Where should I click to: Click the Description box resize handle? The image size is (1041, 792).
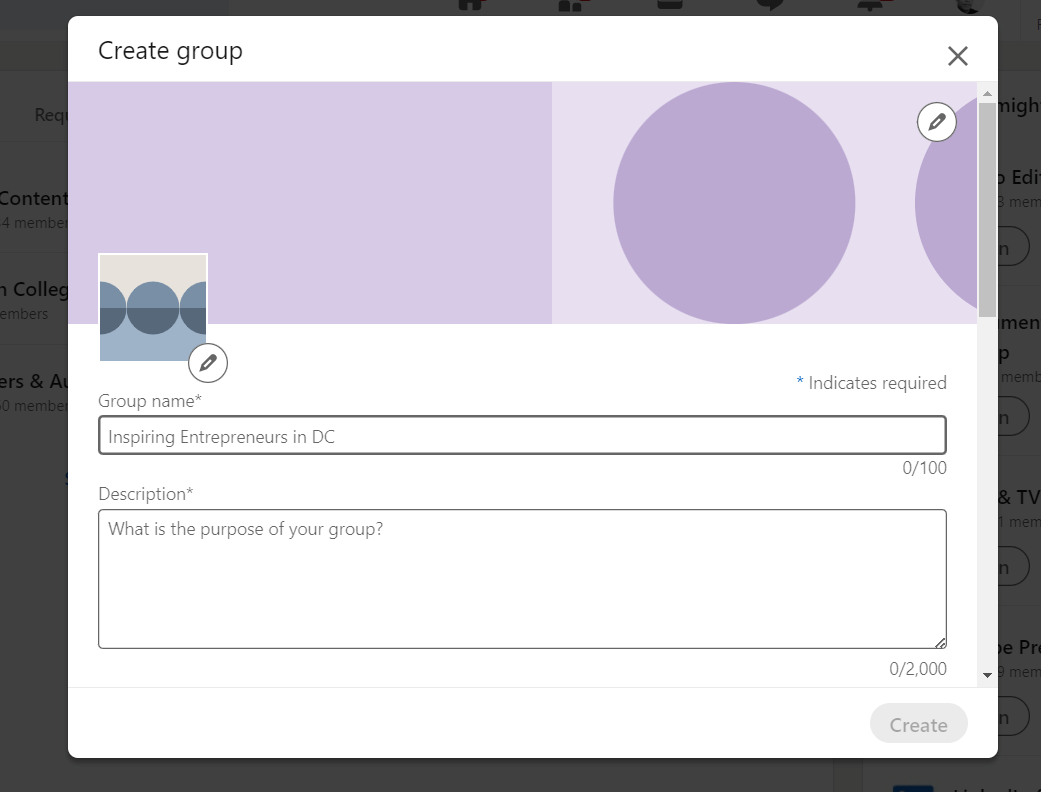(940, 643)
